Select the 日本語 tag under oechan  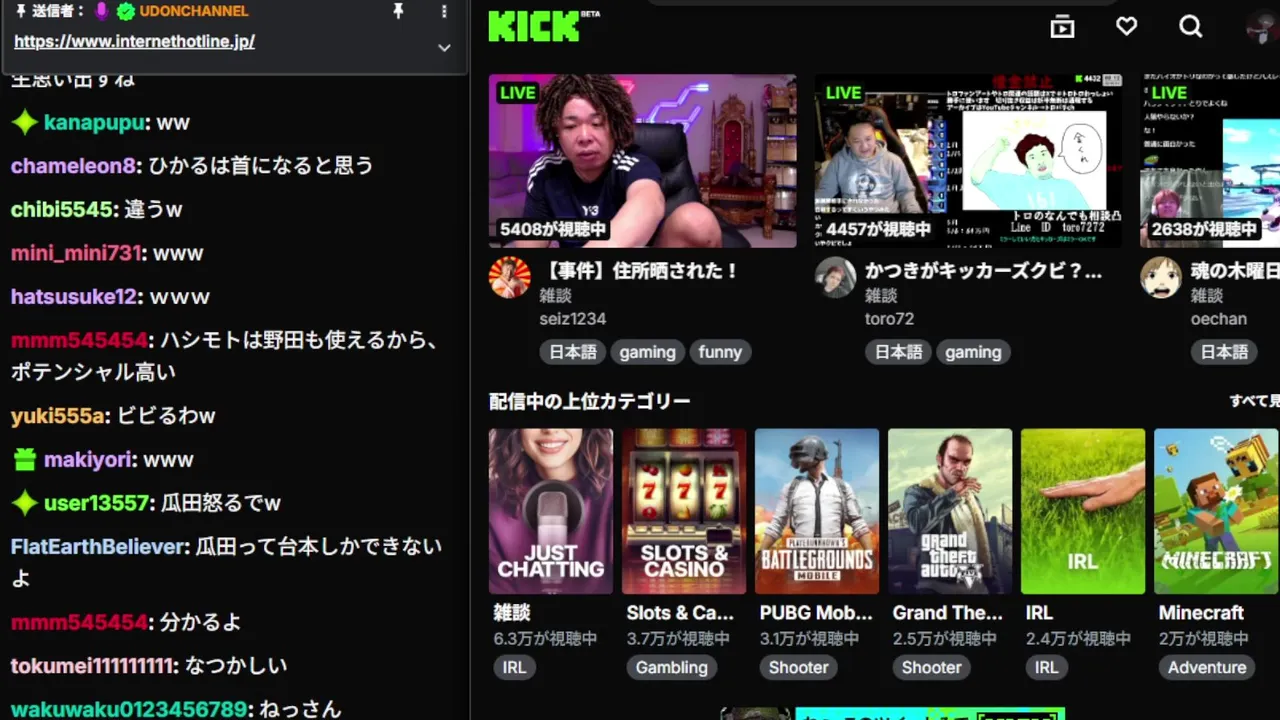pos(1224,352)
